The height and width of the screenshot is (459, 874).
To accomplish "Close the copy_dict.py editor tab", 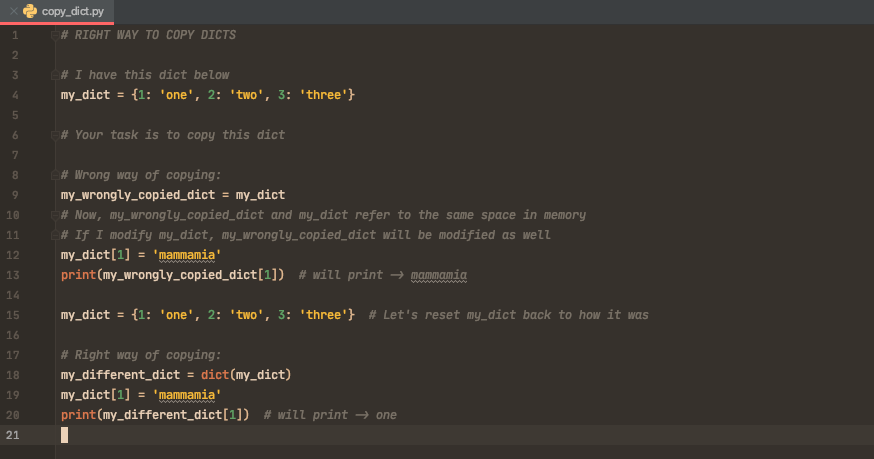I will (x=13, y=11).
